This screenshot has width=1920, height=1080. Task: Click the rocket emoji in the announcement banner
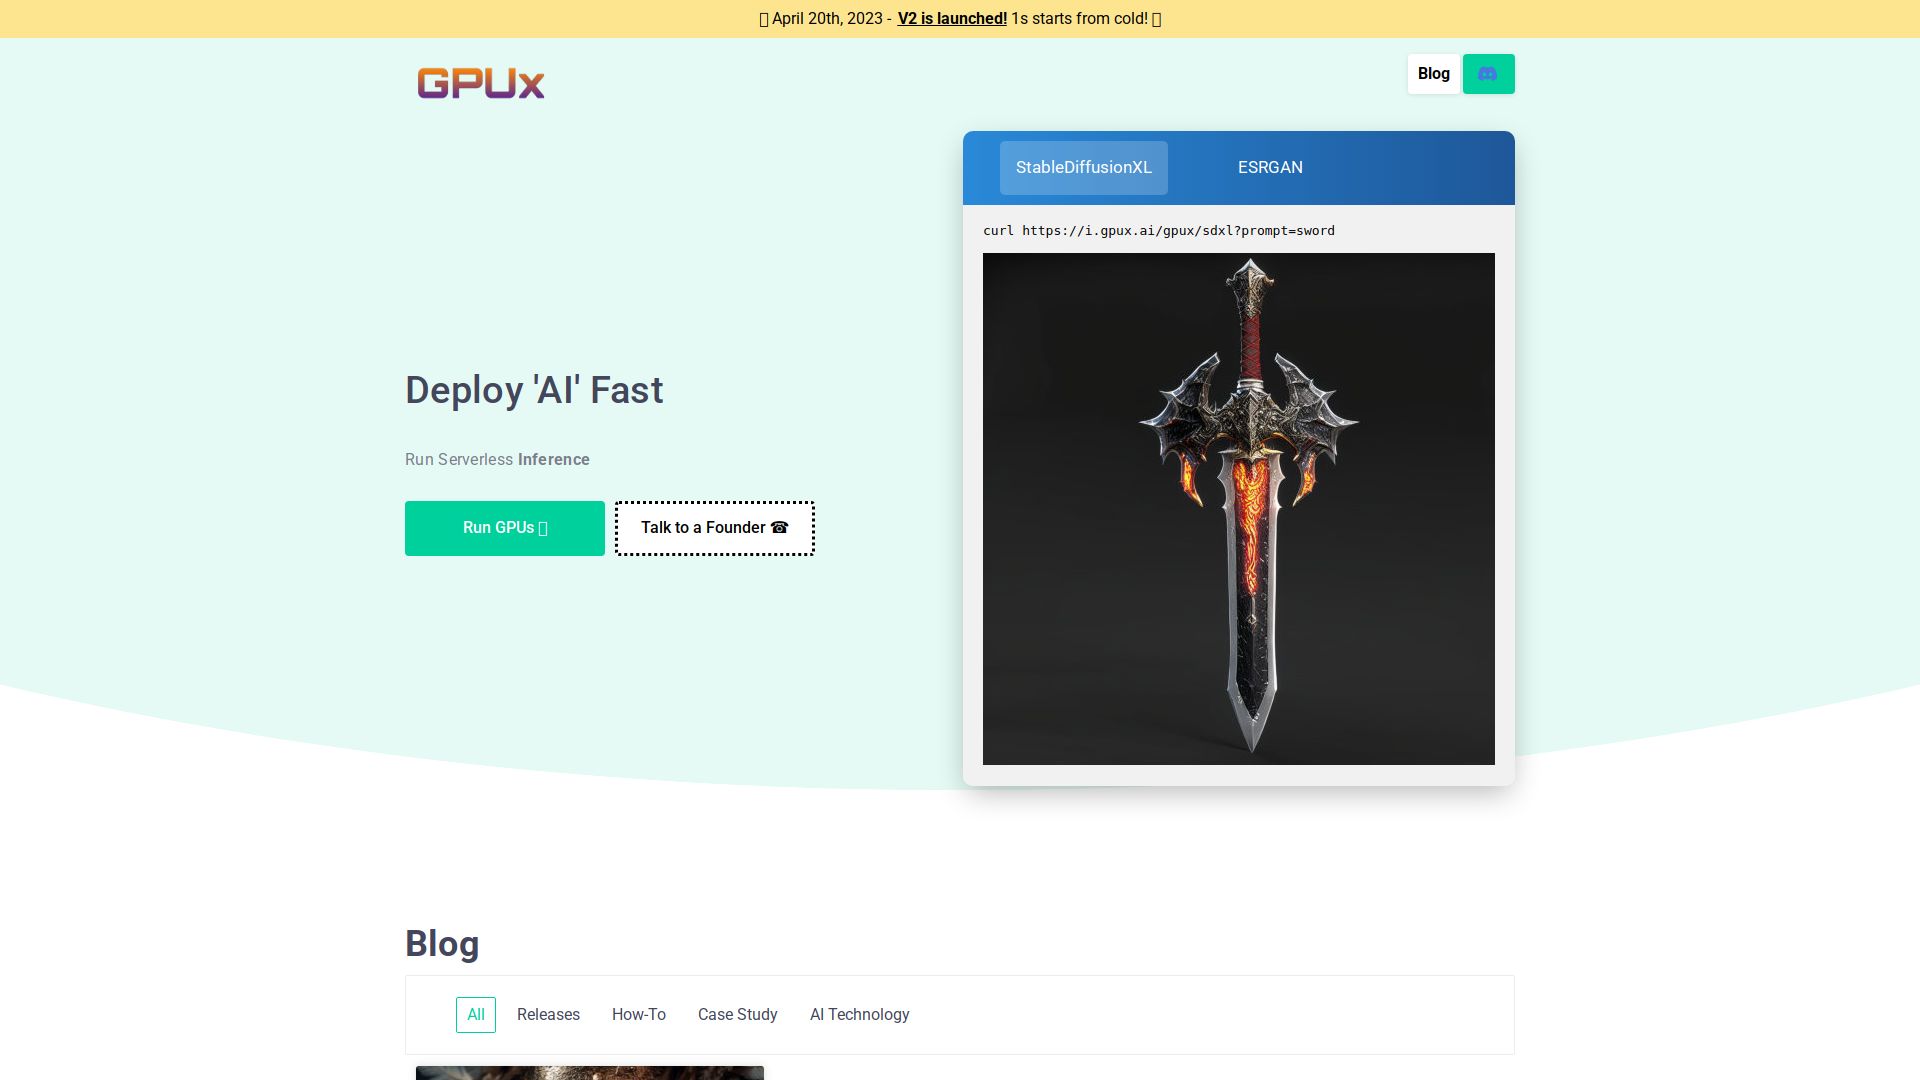point(763,18)
